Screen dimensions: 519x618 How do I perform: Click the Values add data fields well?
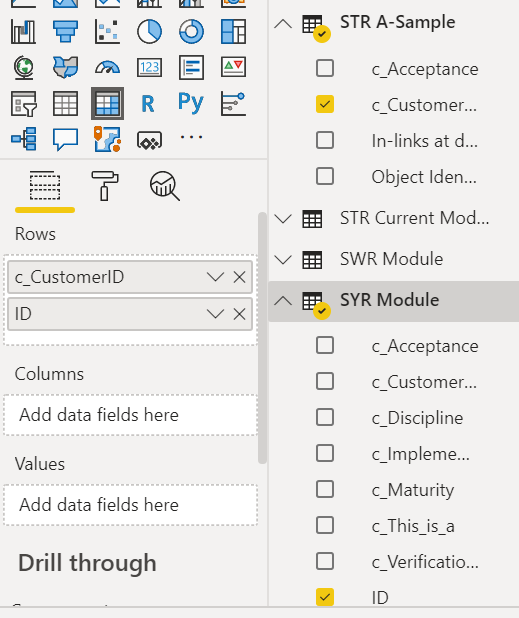coord(130,505)
